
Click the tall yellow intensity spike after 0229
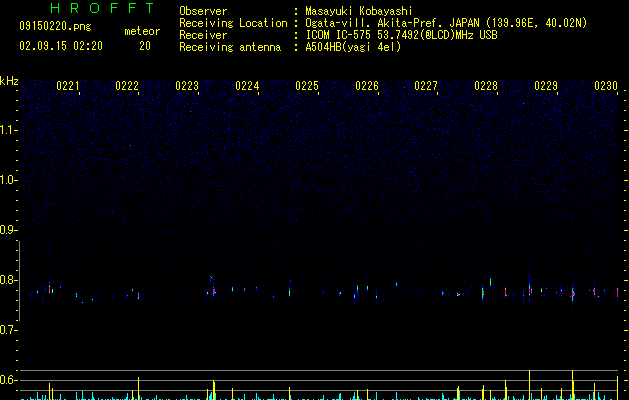pyautogui.click(x=572, y=385)
